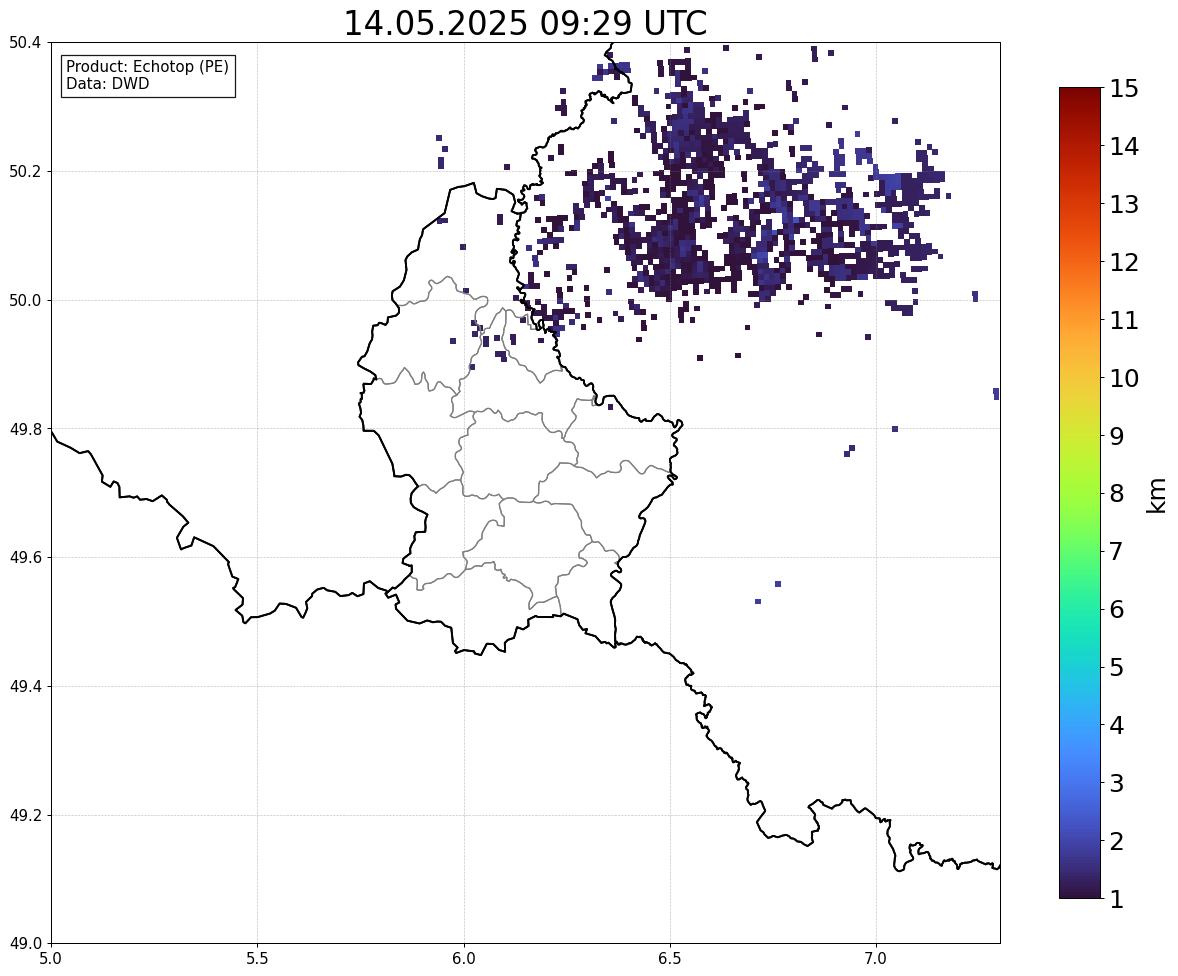Viewport: 1178px width, 976px height.
Task: Click colorbar tick label 4
Action: tap(1116, 725)
